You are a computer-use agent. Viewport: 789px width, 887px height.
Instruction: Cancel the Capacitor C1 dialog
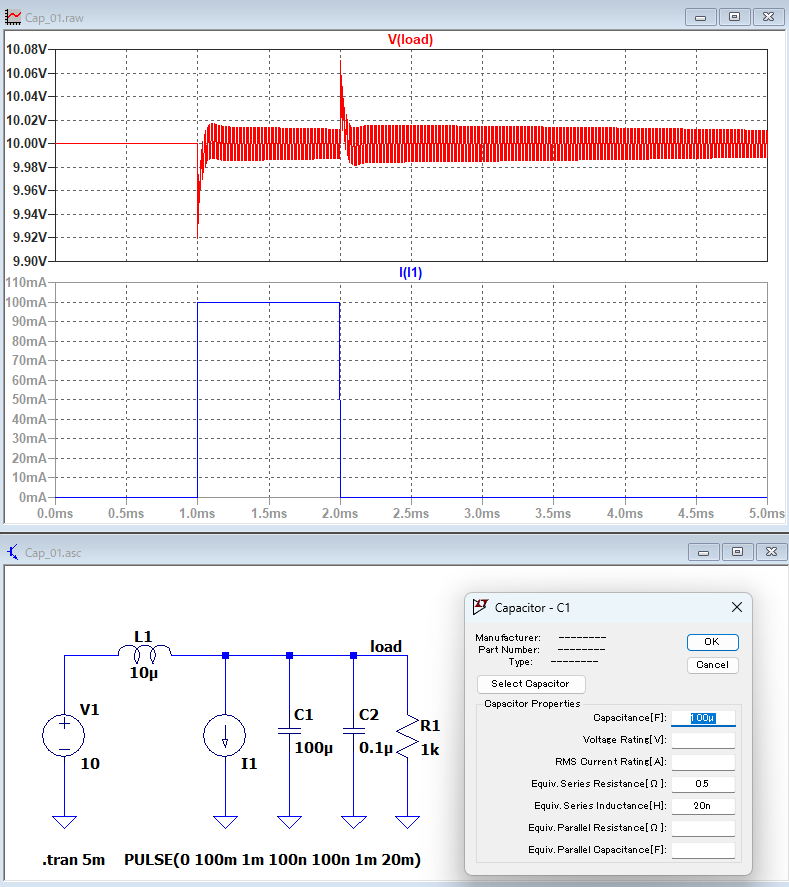pos(712,665)
